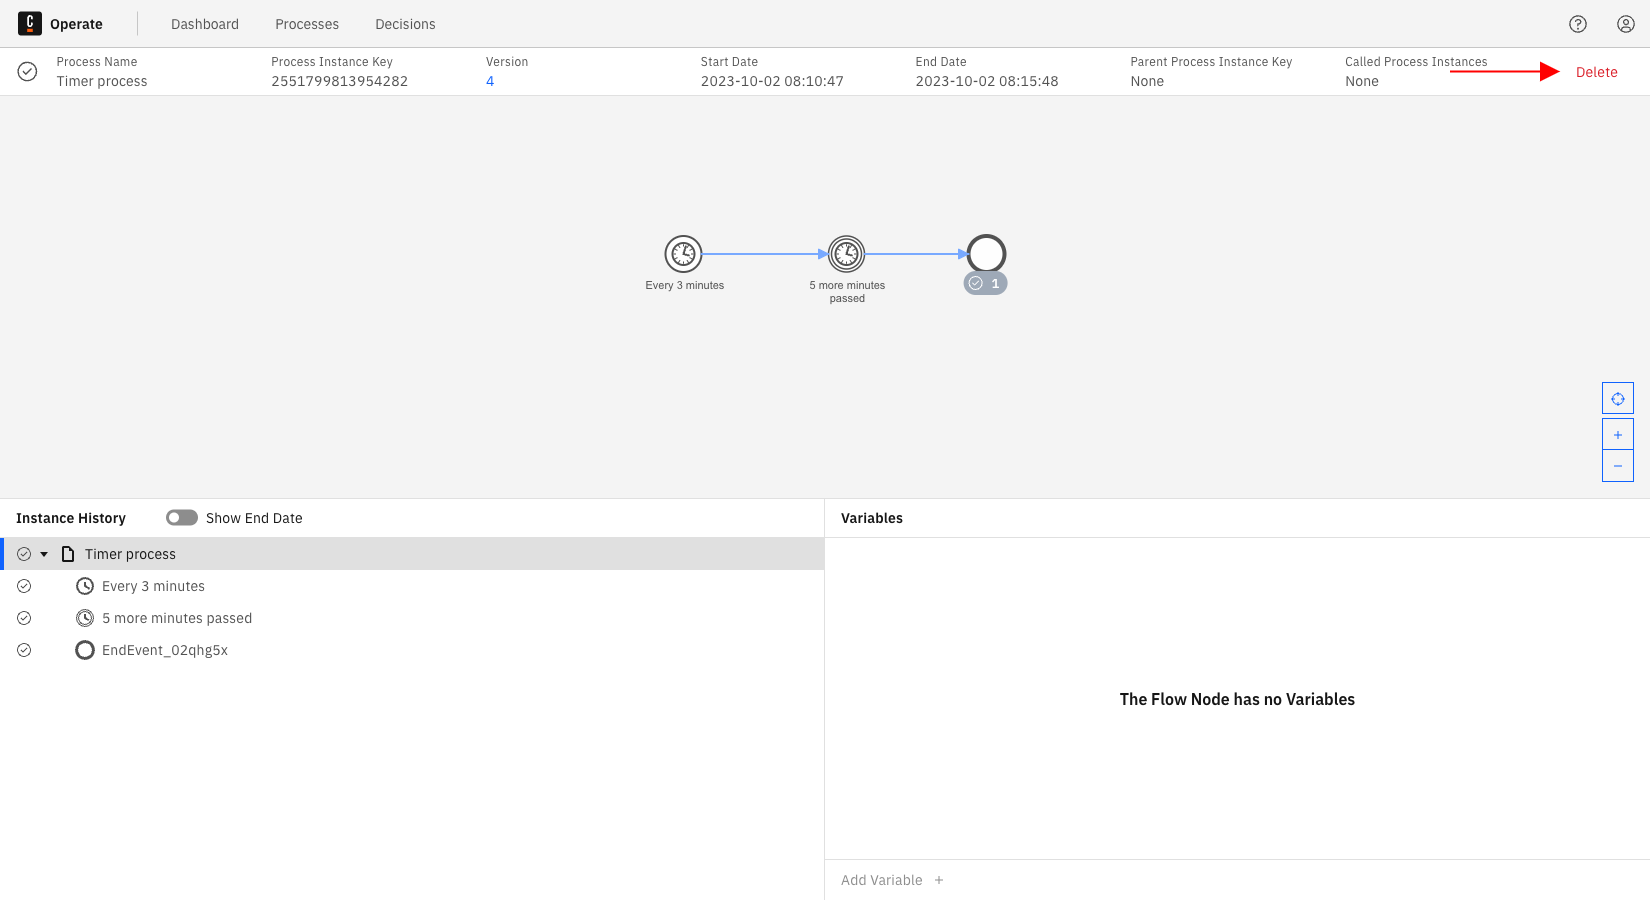Viewport: 1650px width, 900px height.
Task: Open the Dashboard tab
Action: [205, 24]
